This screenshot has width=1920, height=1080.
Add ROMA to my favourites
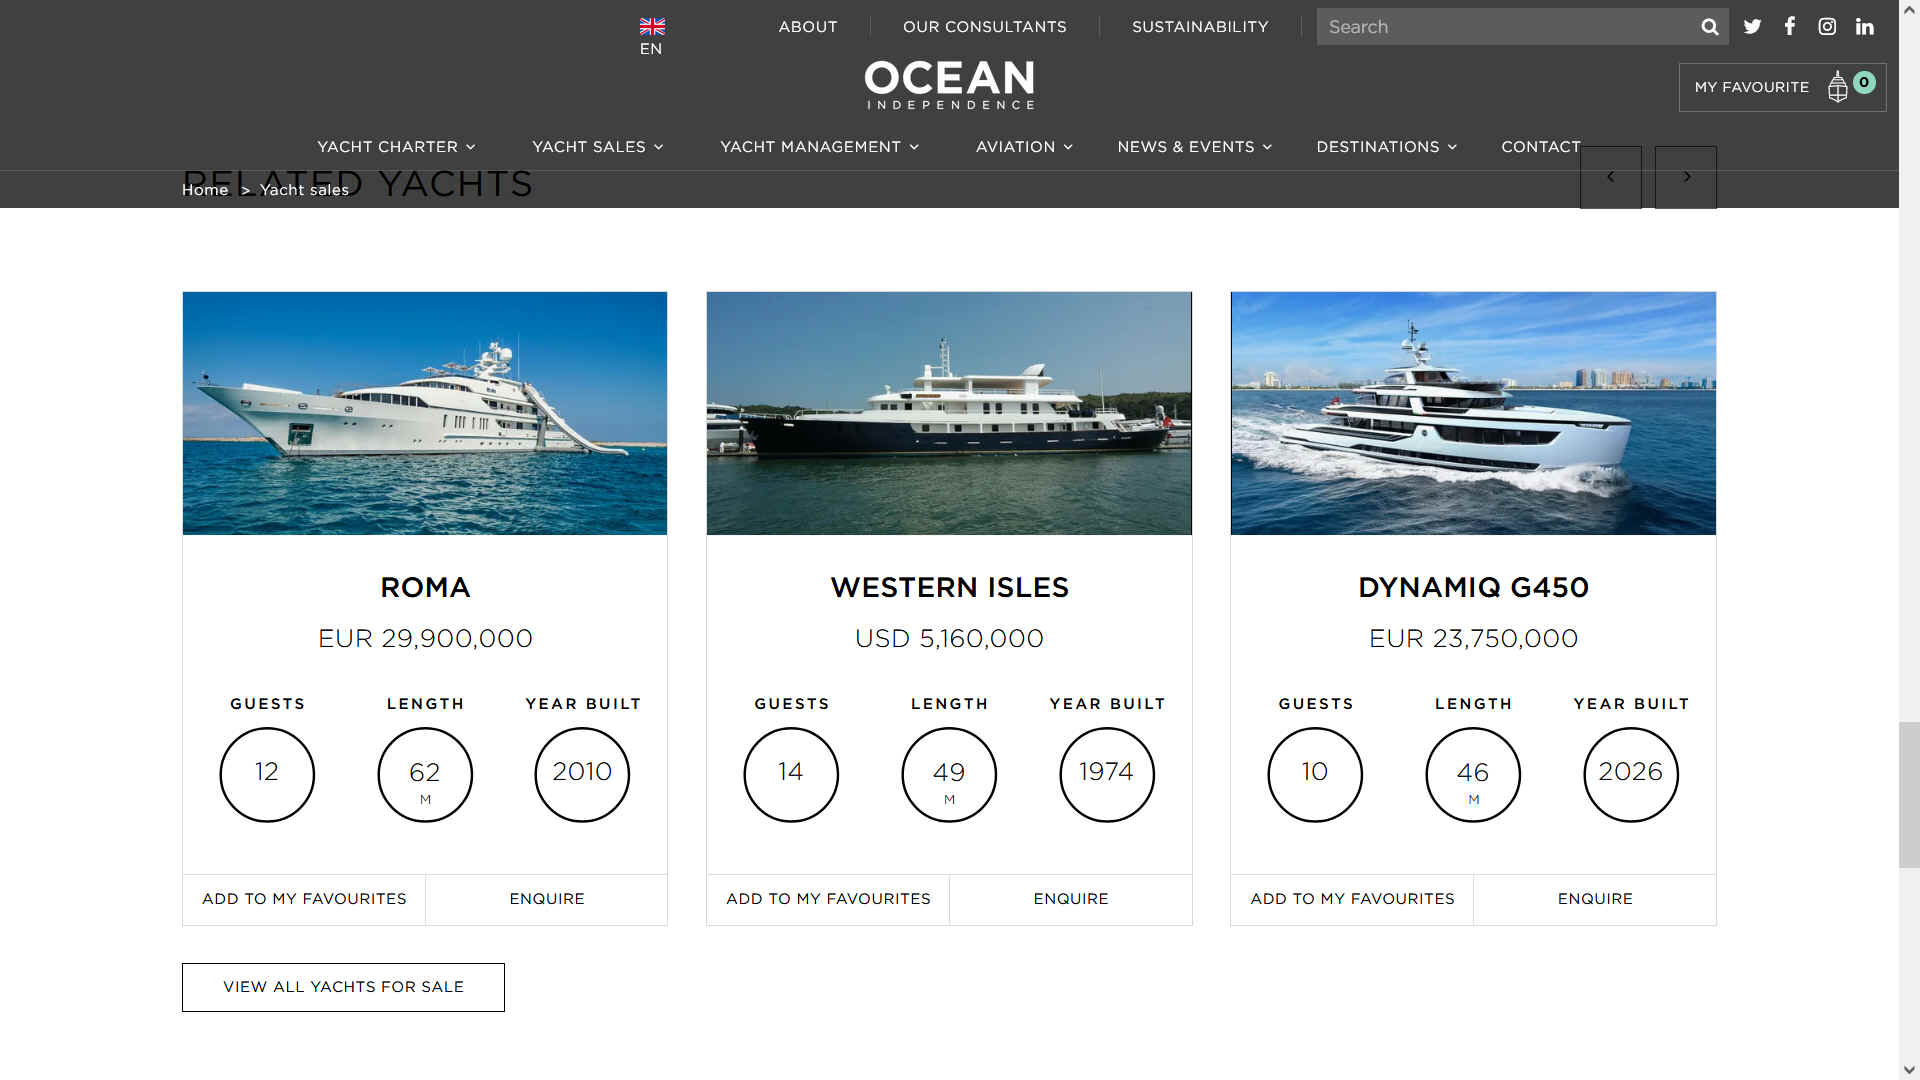304,899
